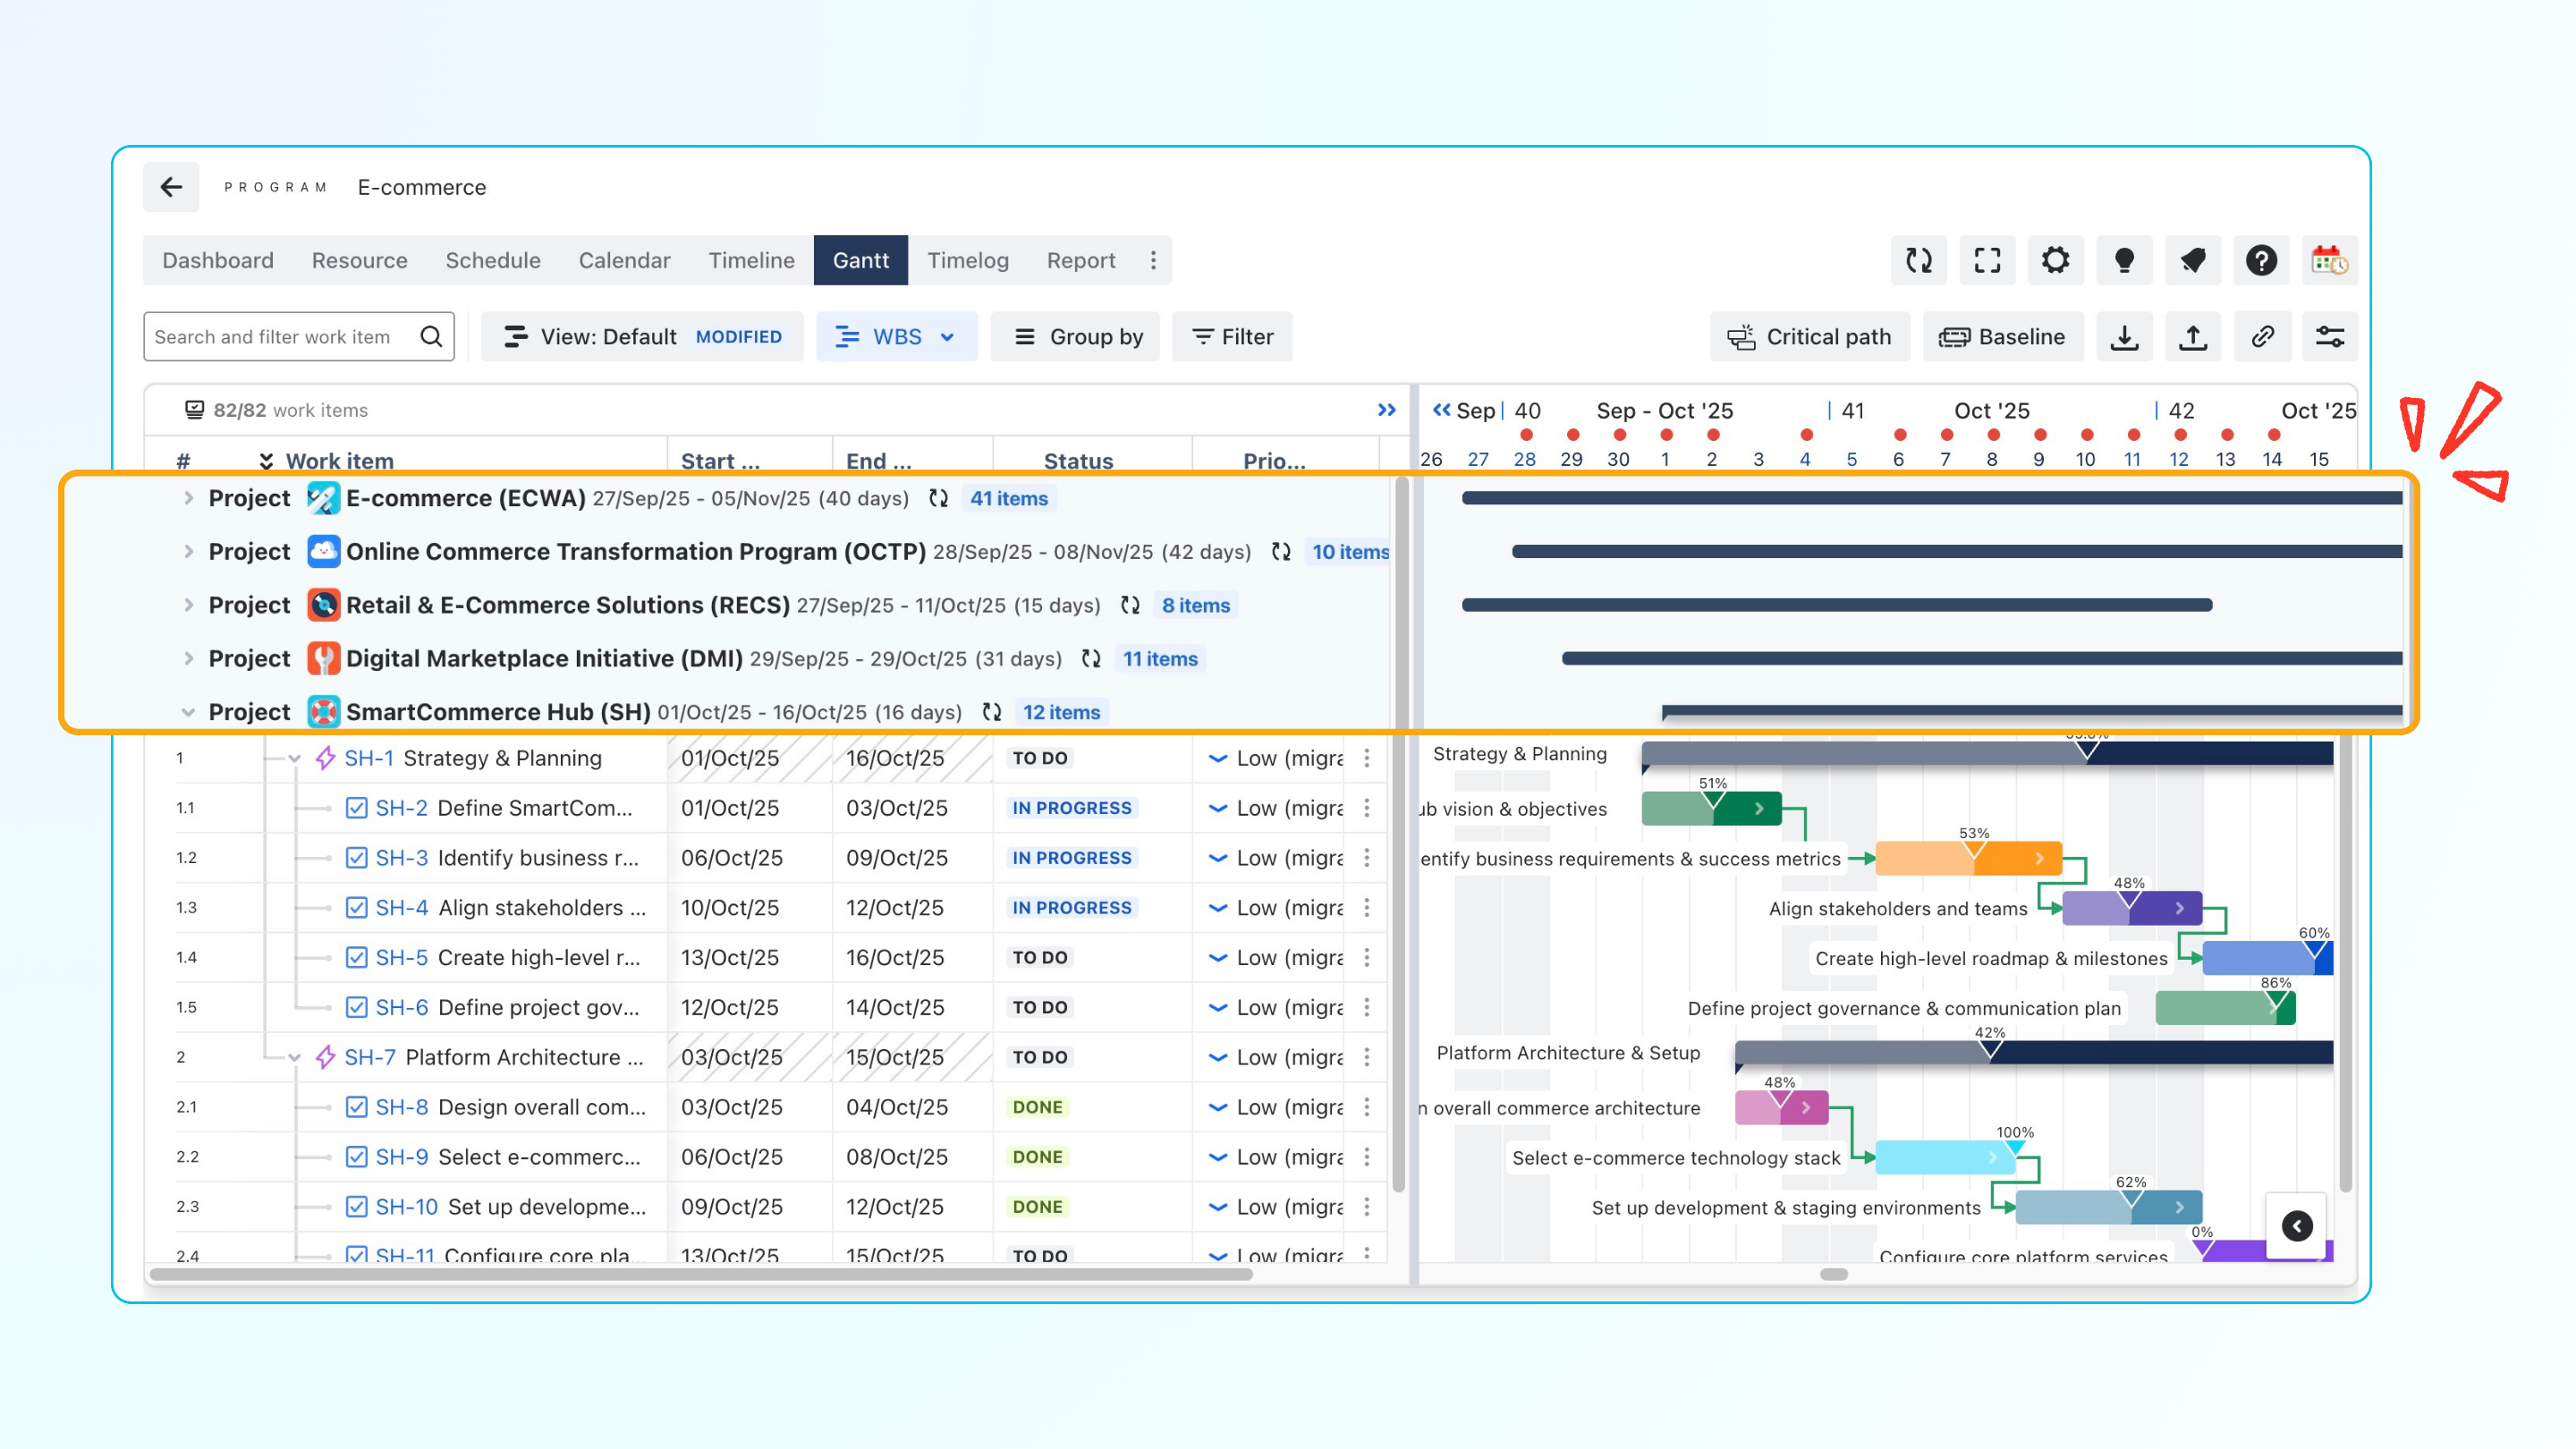Click the lightbulb tips icon
Image resolution: width=2576 pixels, height=1449 pixels.
pyautogui.click(x=2124, y=261)
